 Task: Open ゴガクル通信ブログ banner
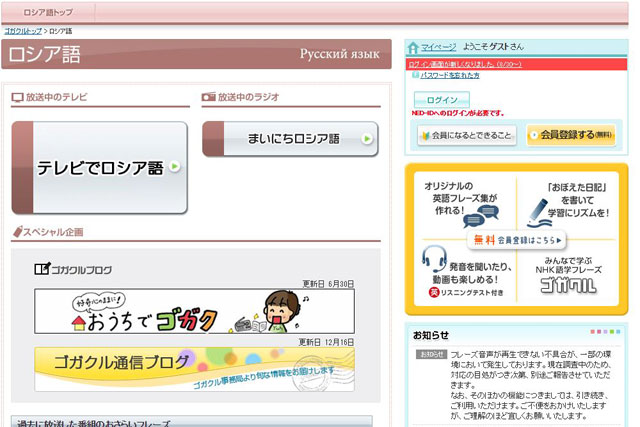(194, 369)
